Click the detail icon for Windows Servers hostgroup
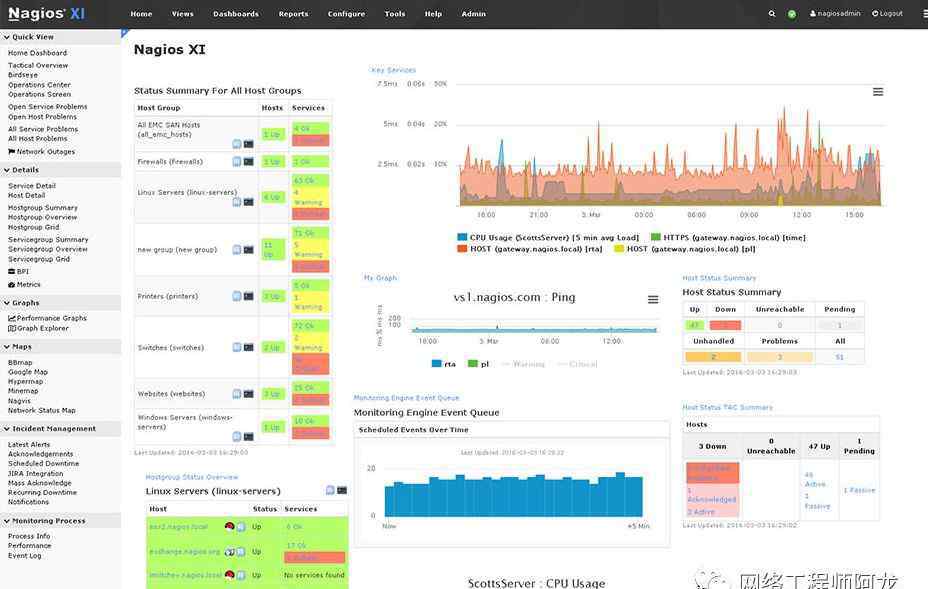Screen dimensions: 928x589 click(237, 437)
